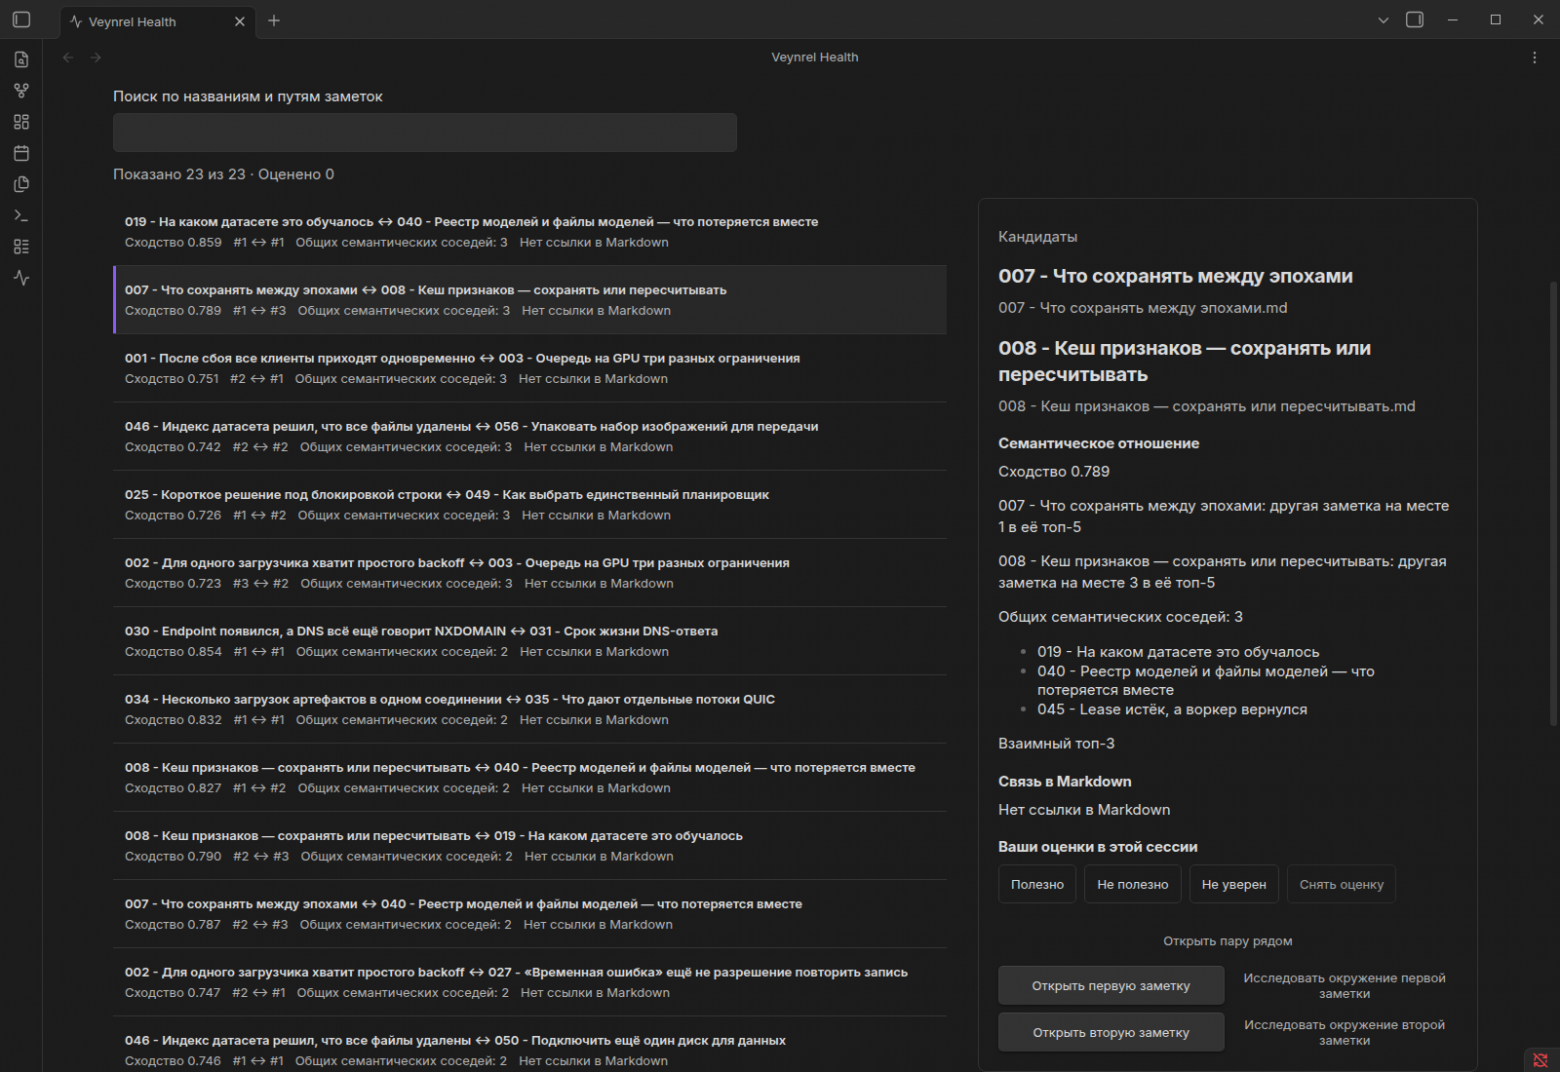Select pair 034 ↔ 035 QUIC row
Screen dimensions: 1560x1072
pos(530,709)
